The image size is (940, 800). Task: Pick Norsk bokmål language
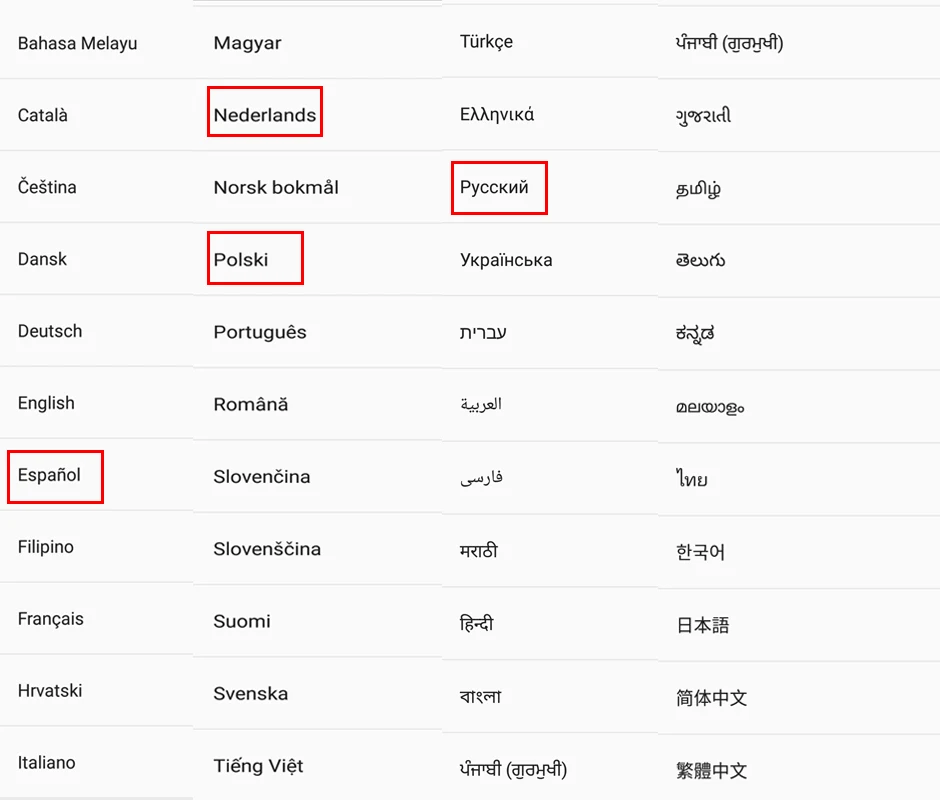276,187
